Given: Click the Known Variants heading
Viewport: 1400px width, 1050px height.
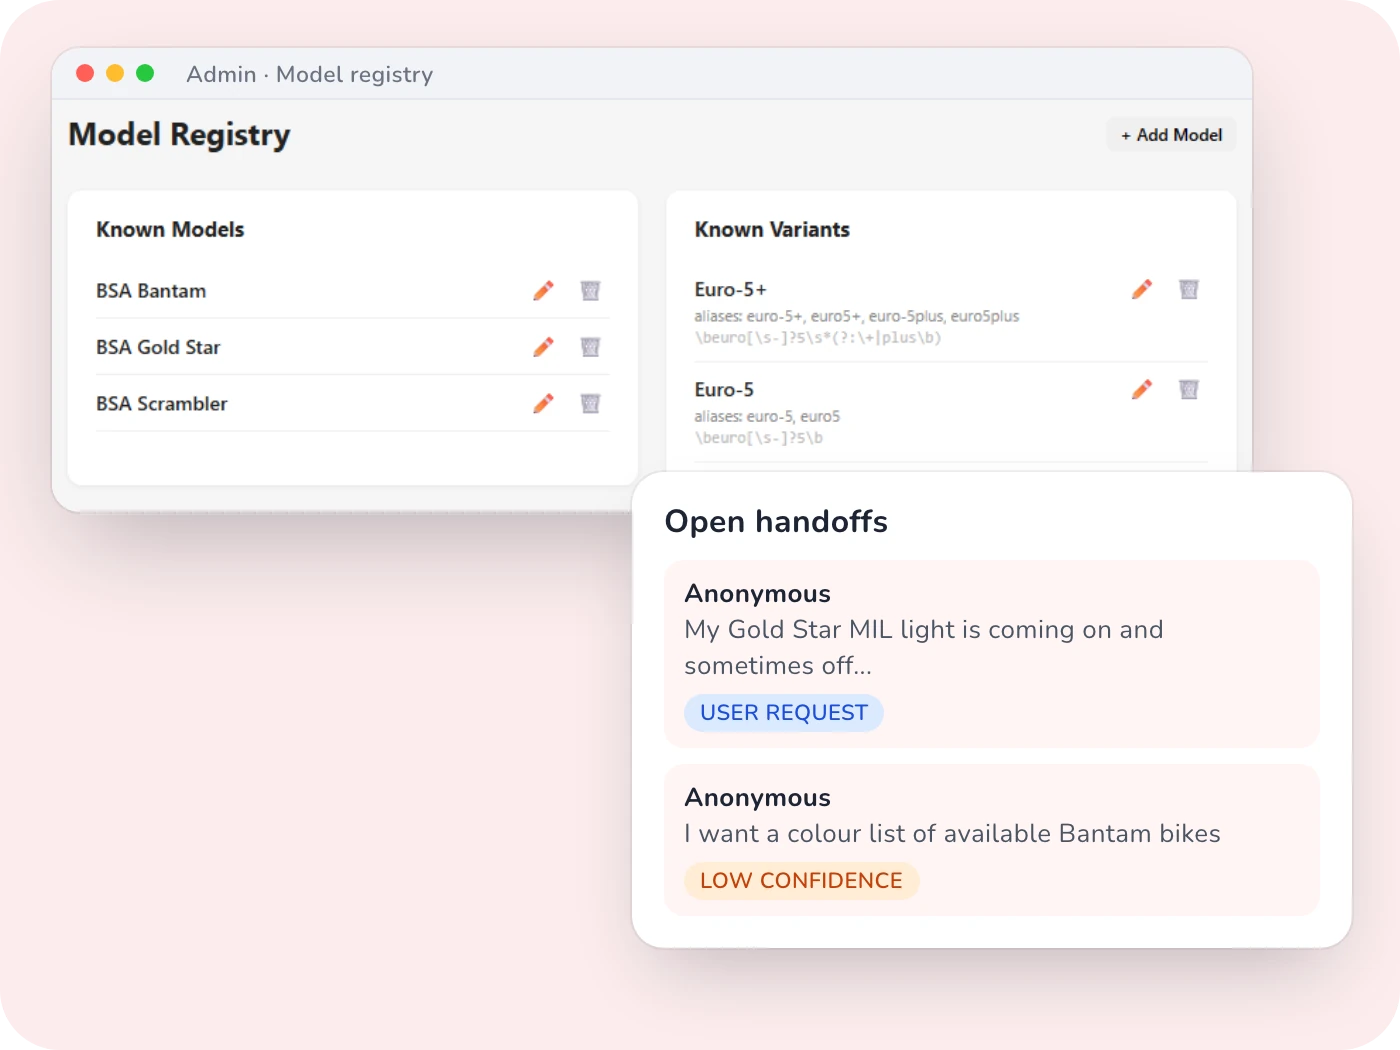Looking at the screenshot, I should [772, 230].
